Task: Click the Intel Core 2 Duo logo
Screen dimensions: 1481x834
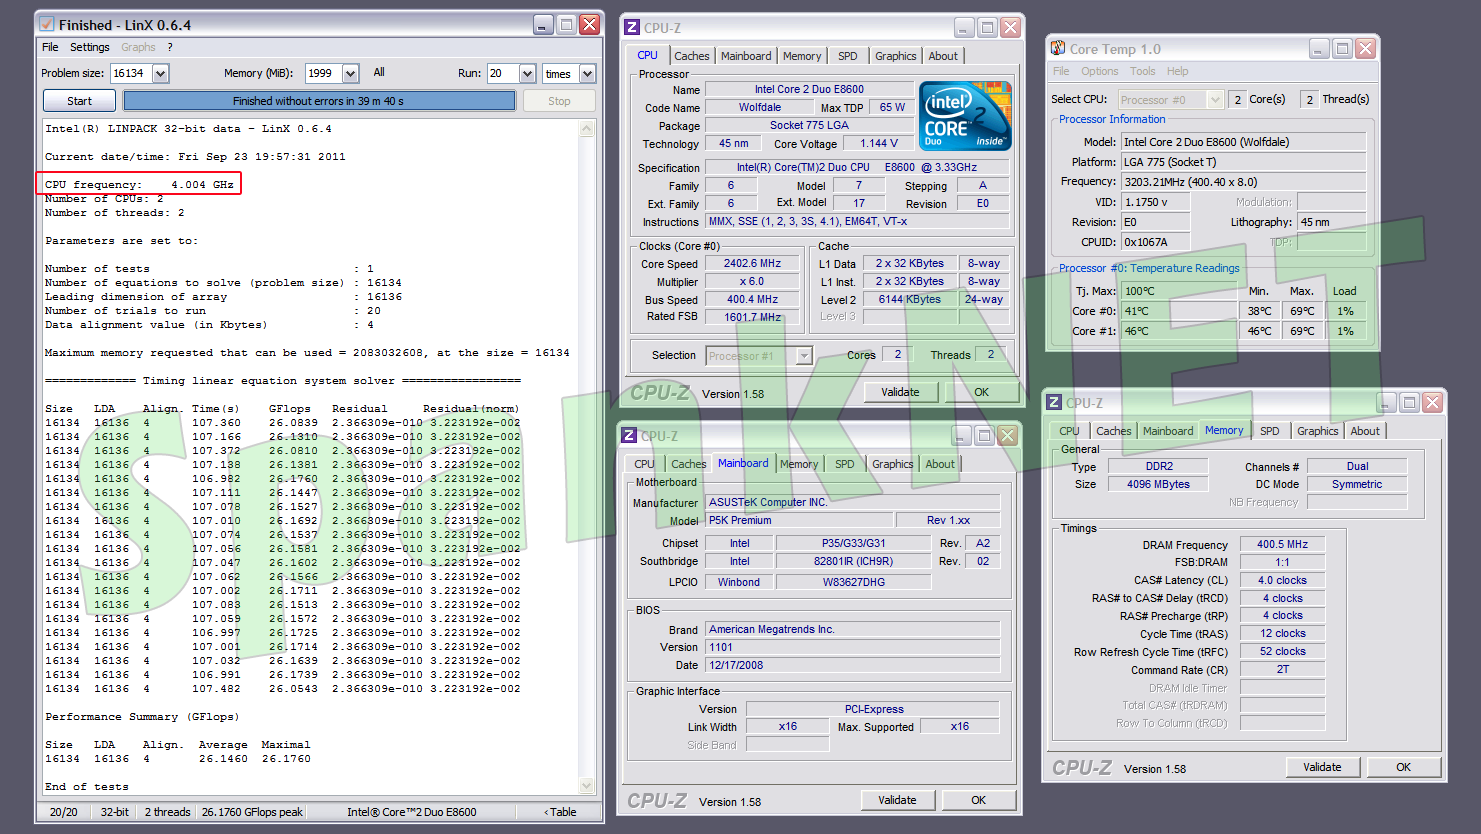Action: pyautogui.click(x=965, y=116)
